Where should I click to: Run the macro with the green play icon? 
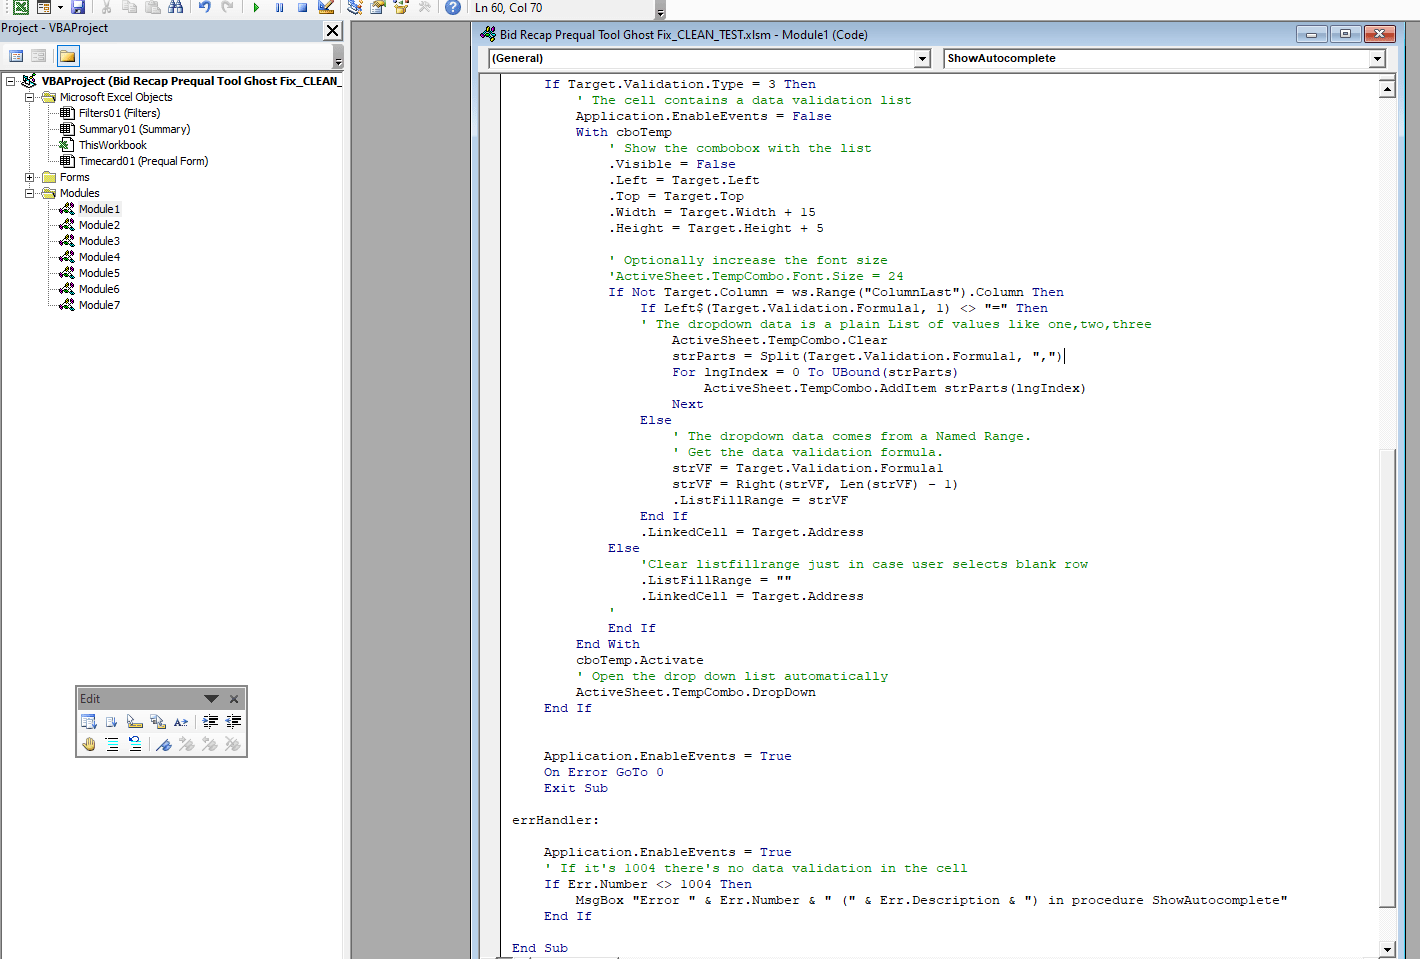[x=256, y=7]
